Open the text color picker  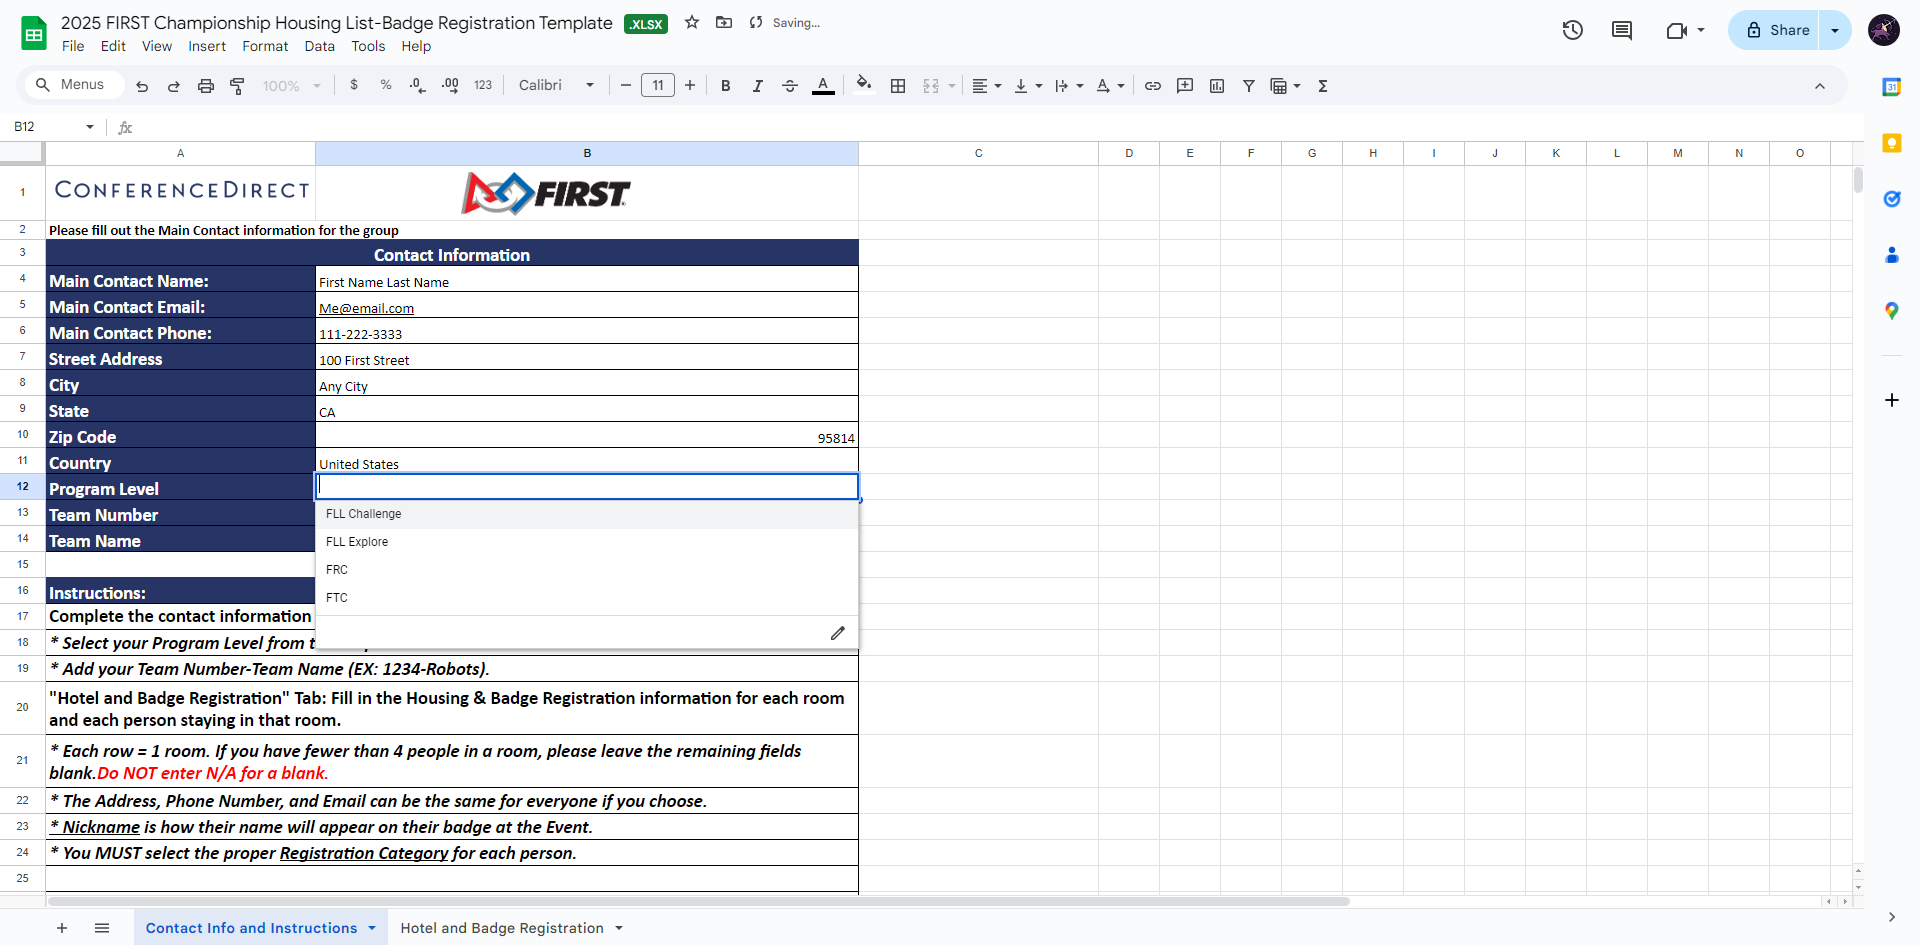tap(823, 86)
